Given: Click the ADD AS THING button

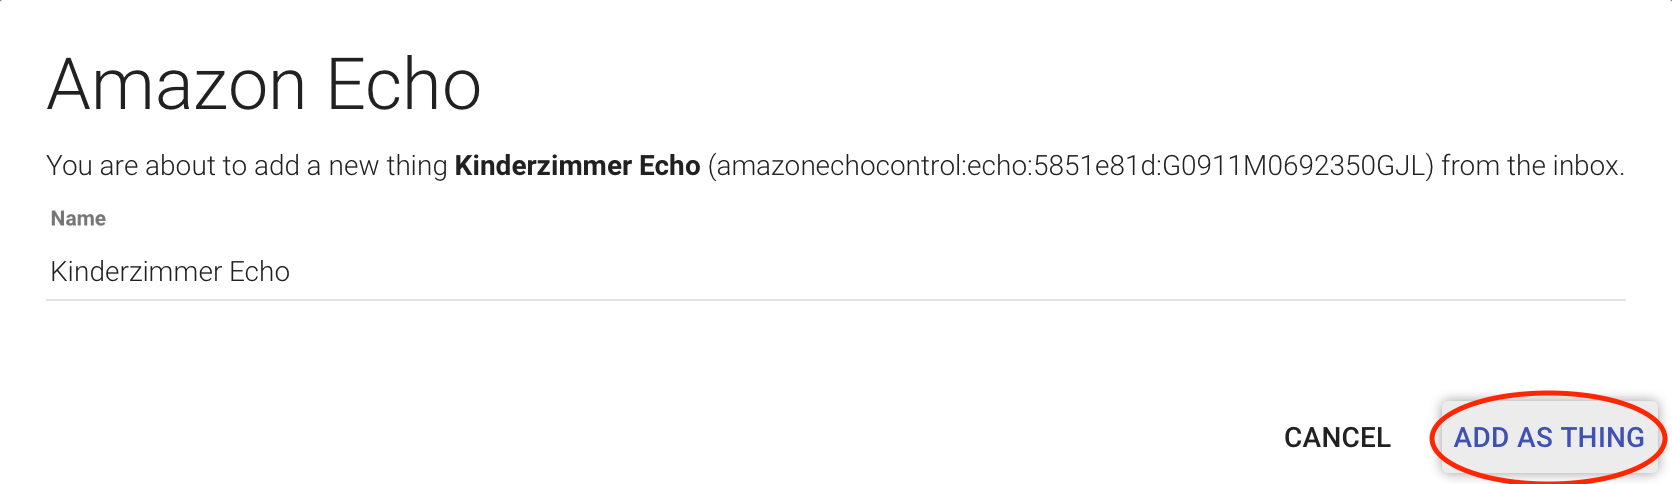Looking at the screenshot, I should 1548,438.
